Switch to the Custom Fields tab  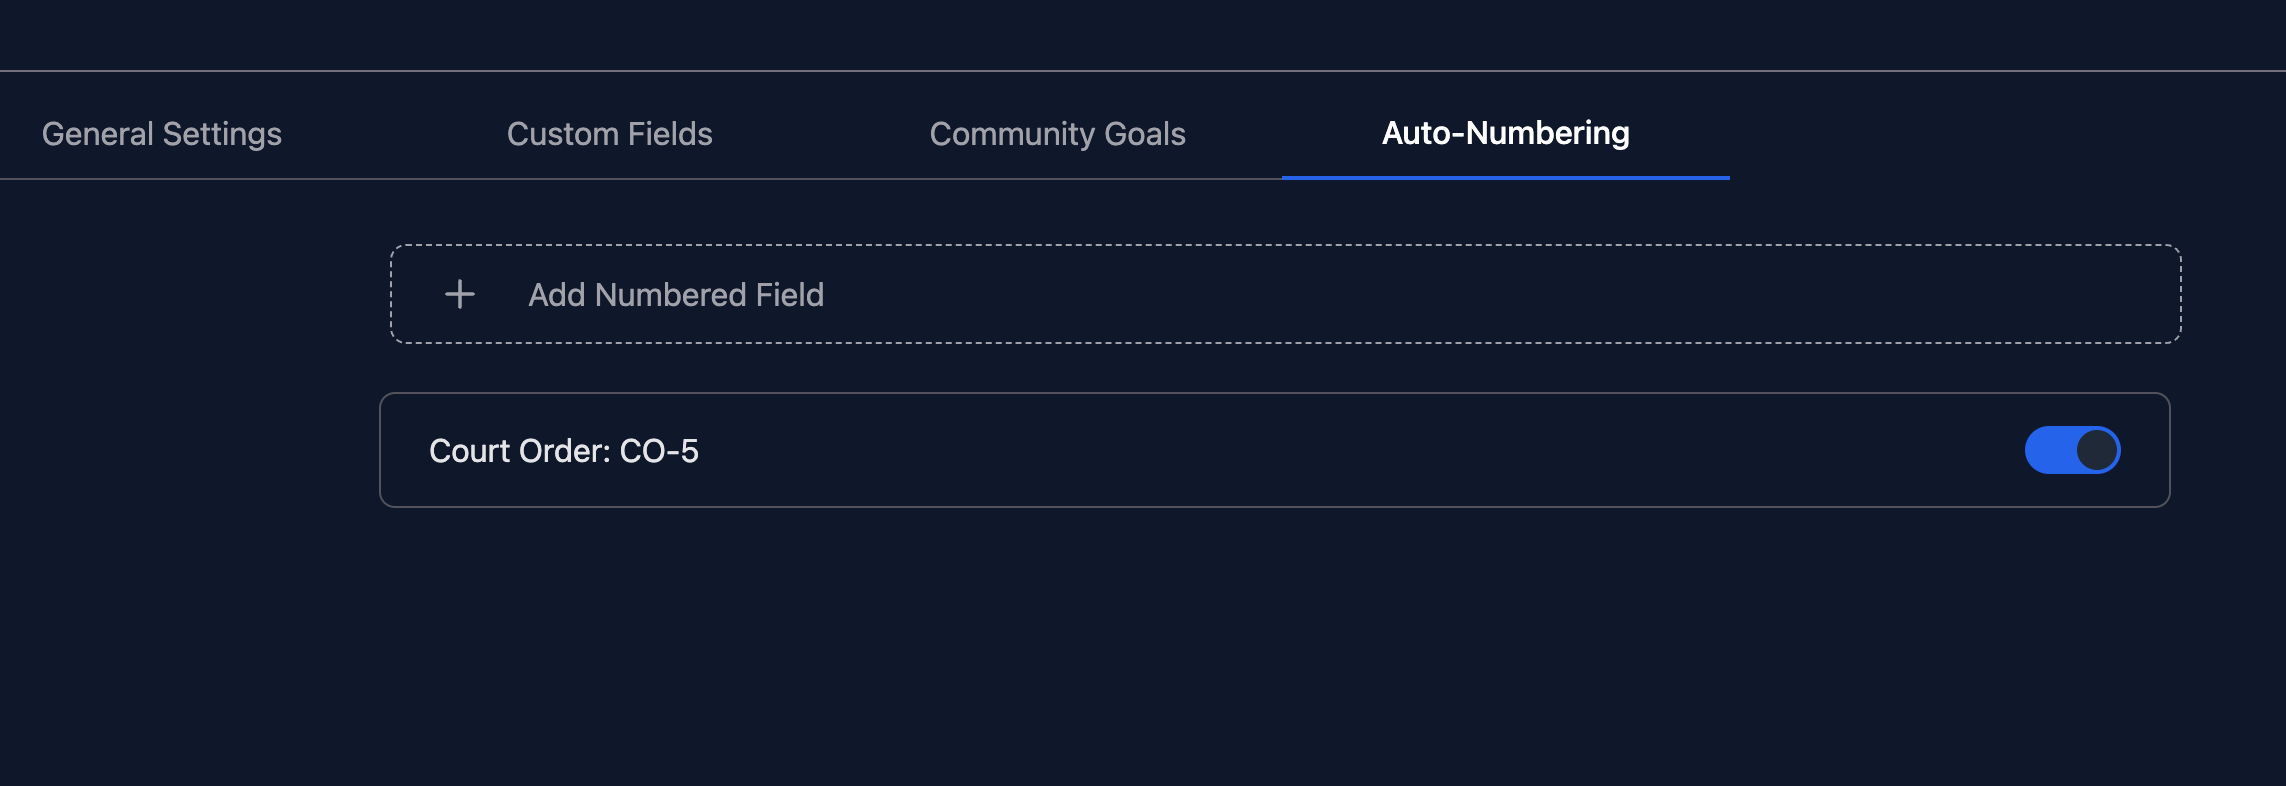point(609,134)
